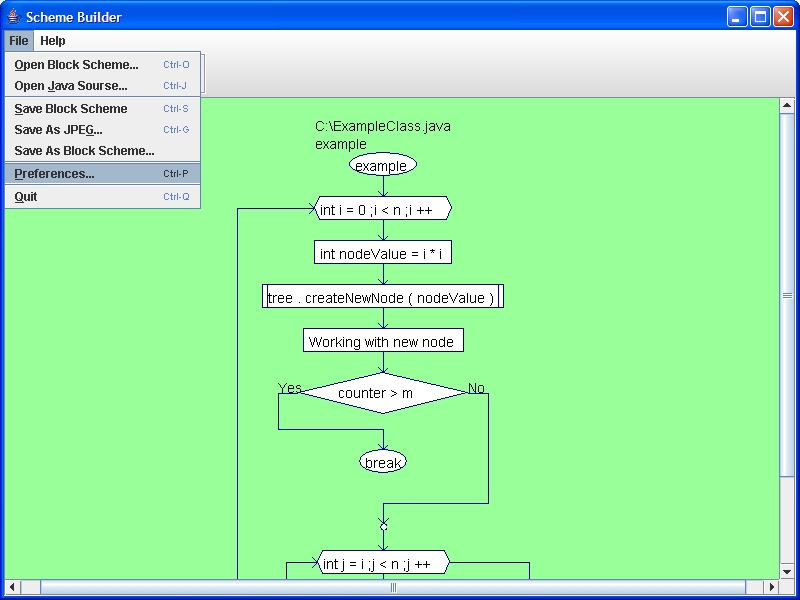The width and height of the screenshot is (800, 600).
Task: Click the 'int nodeValue = i * i' block
Action: [383, 252]
